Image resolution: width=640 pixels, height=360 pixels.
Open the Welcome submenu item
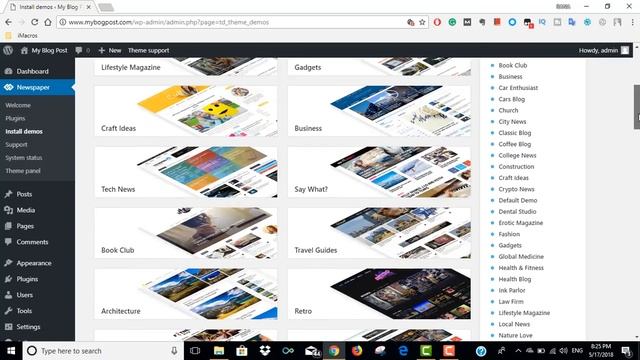click(x=18, y=105)
